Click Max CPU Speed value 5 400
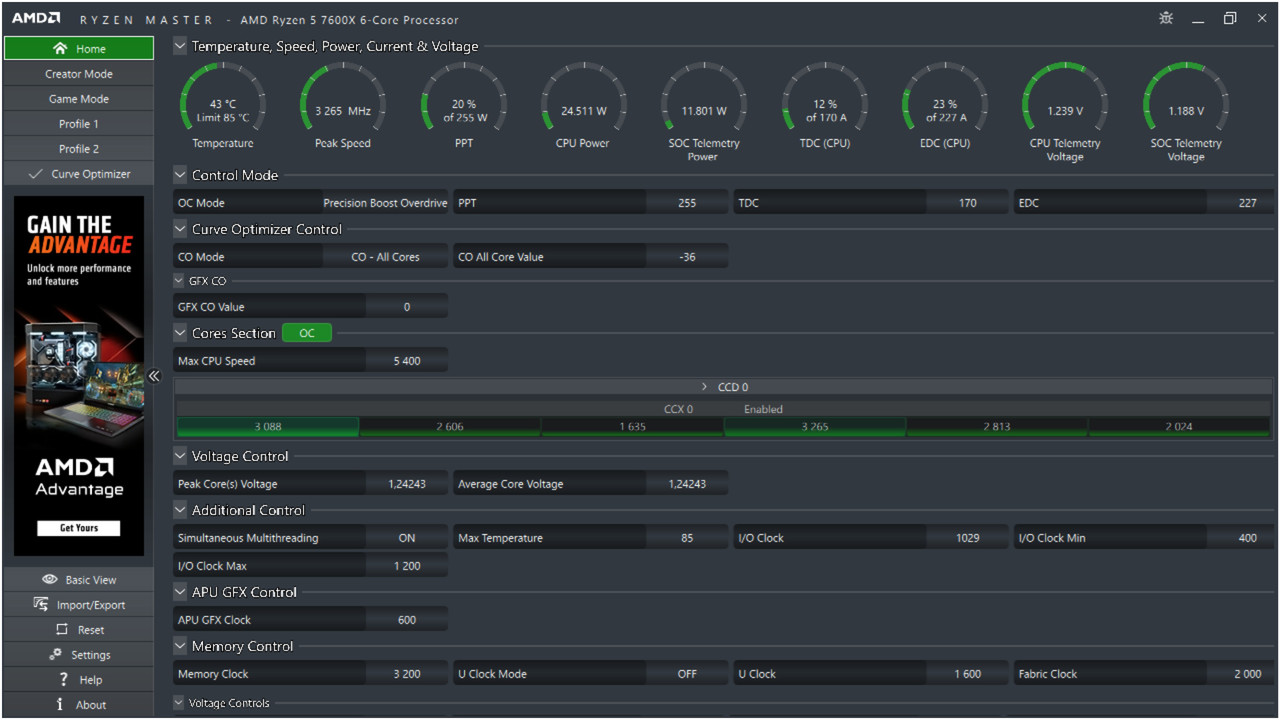The width and height of the screenshot is (1280, 720). (x=407, y=361)
